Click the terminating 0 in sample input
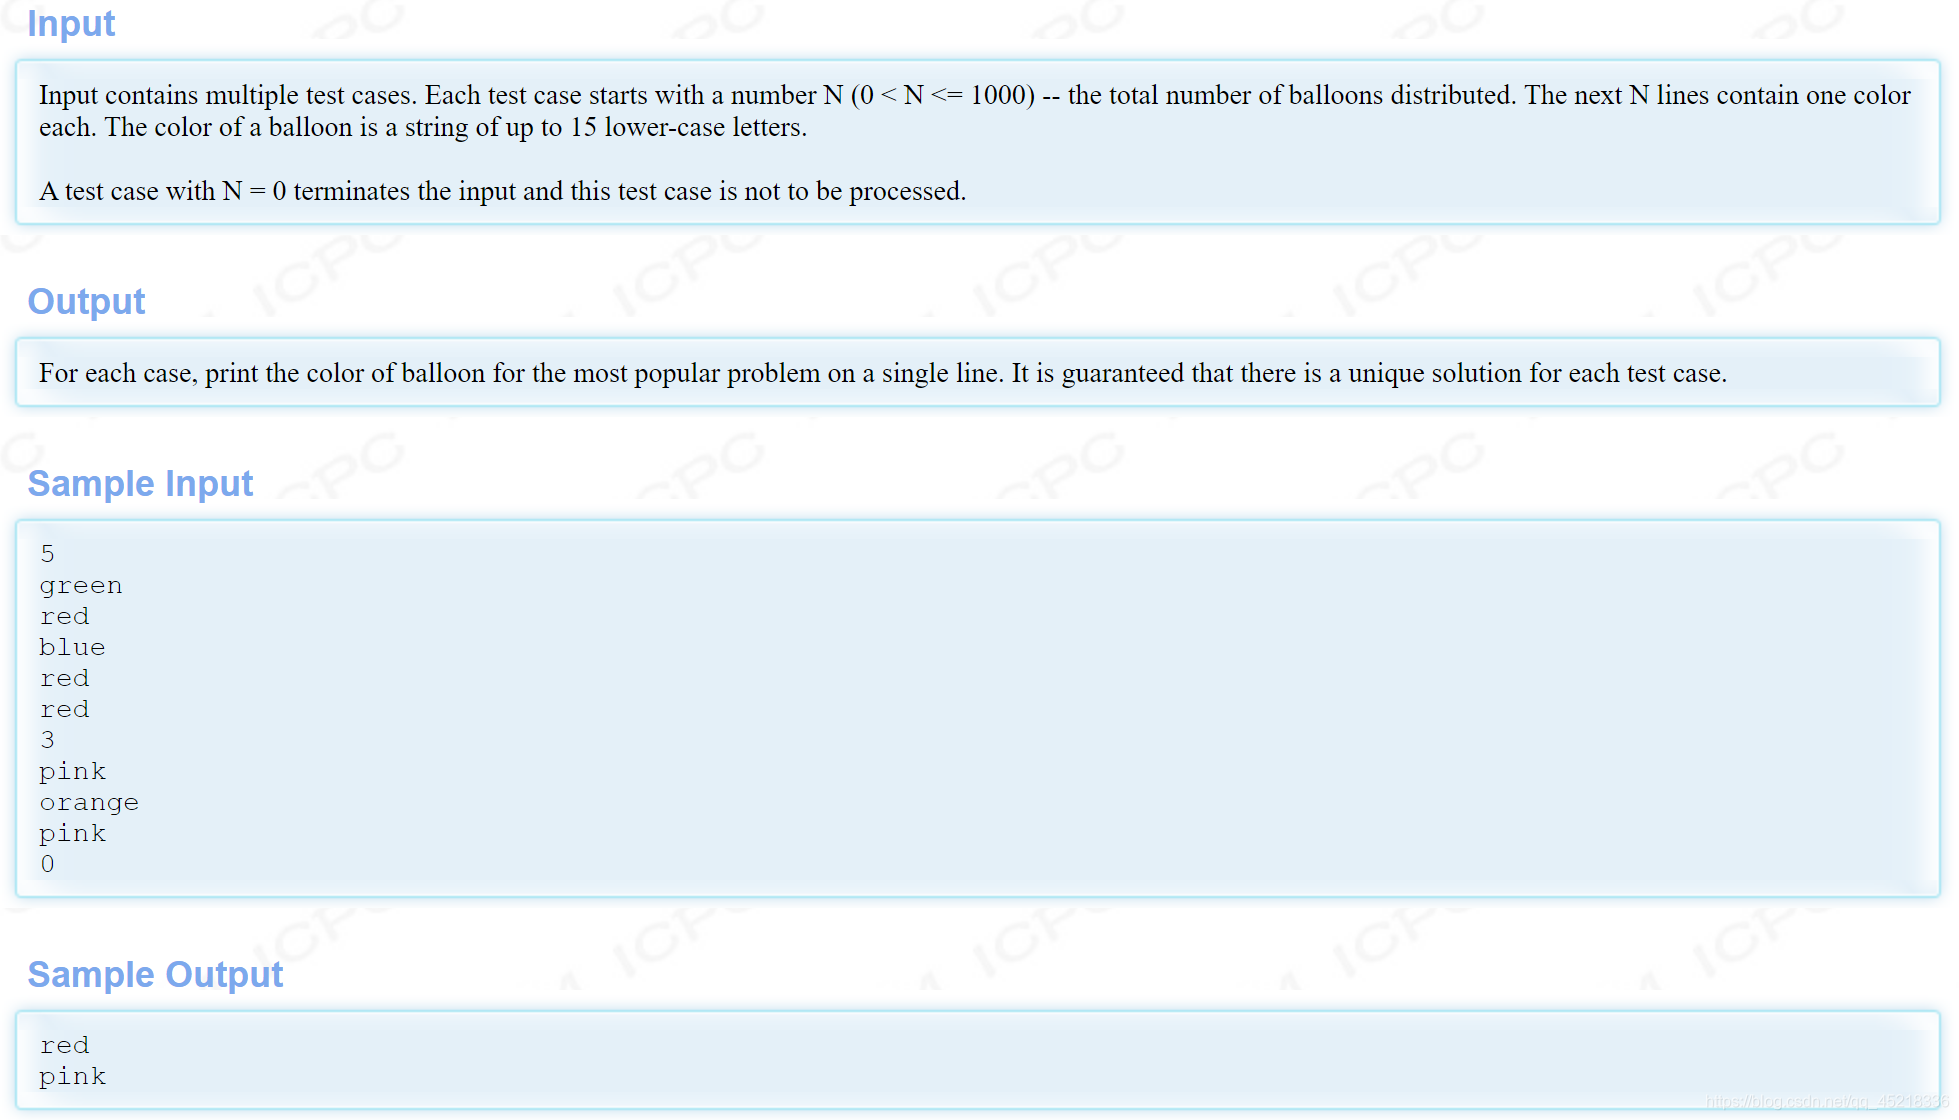 [x=47, y=864]
